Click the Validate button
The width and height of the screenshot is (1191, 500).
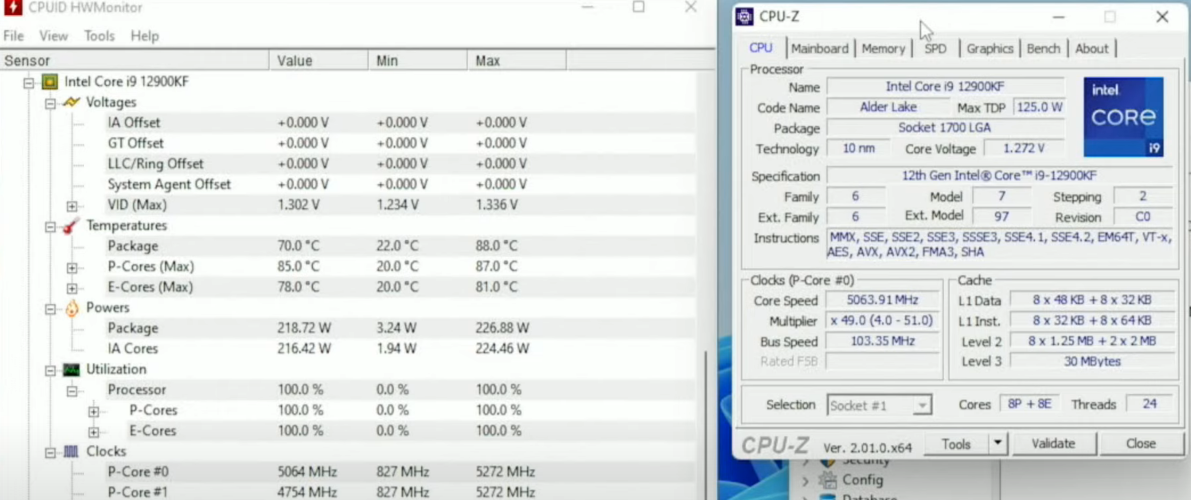coord(1054,444)
